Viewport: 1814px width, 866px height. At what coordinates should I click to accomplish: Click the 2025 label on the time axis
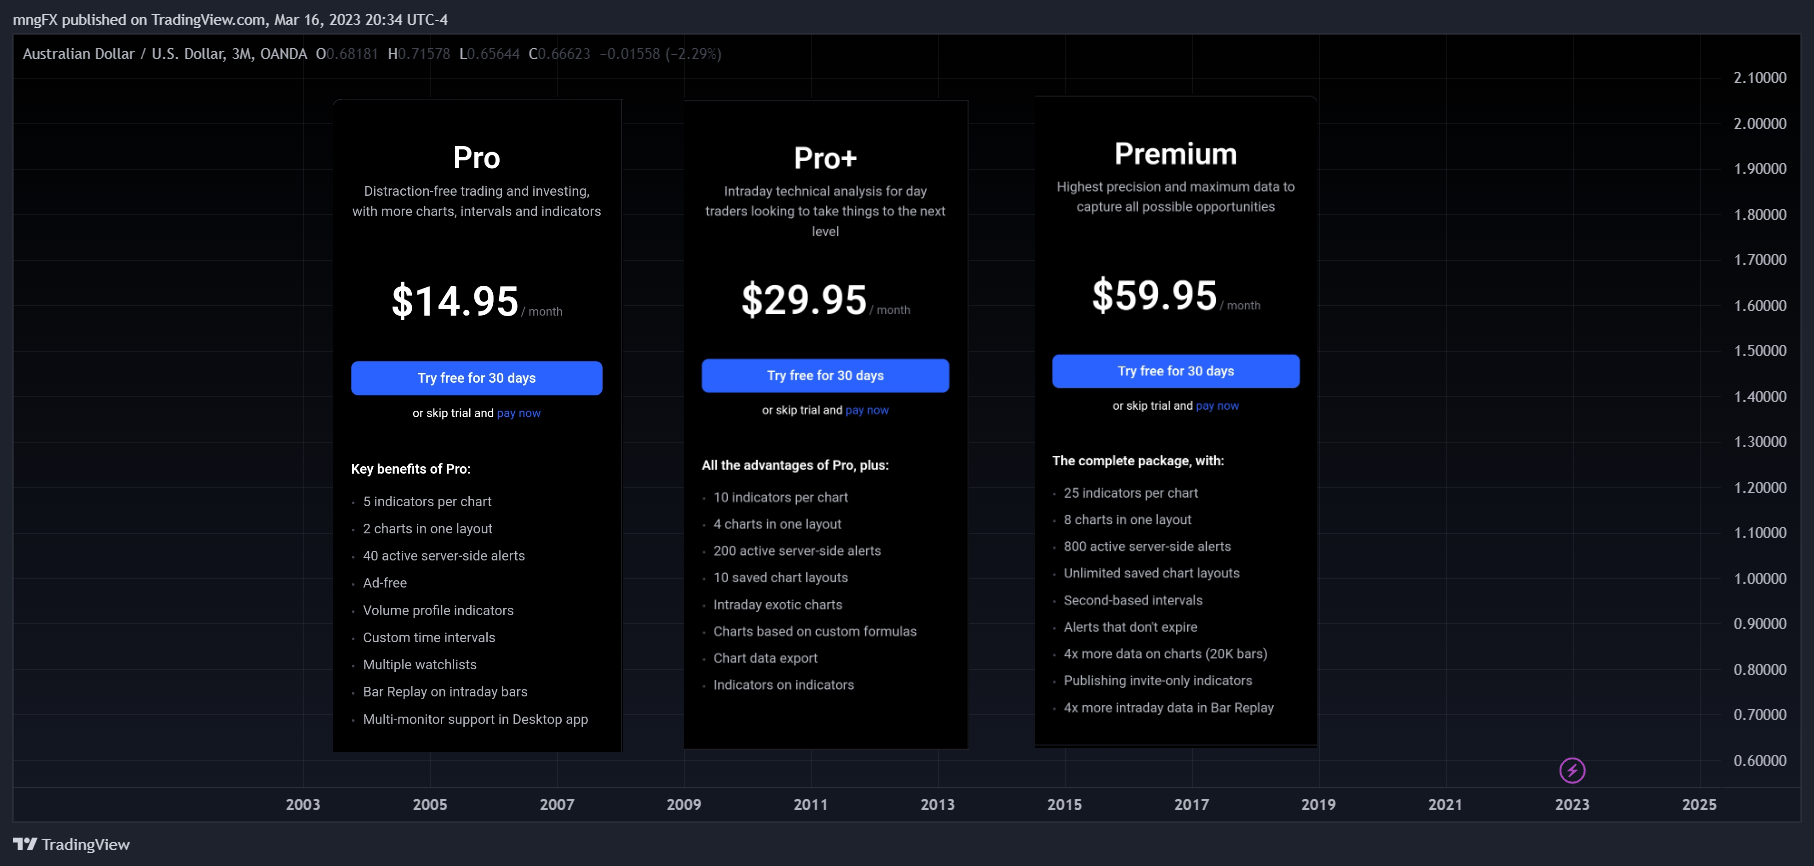click(x=1699, y=805)
